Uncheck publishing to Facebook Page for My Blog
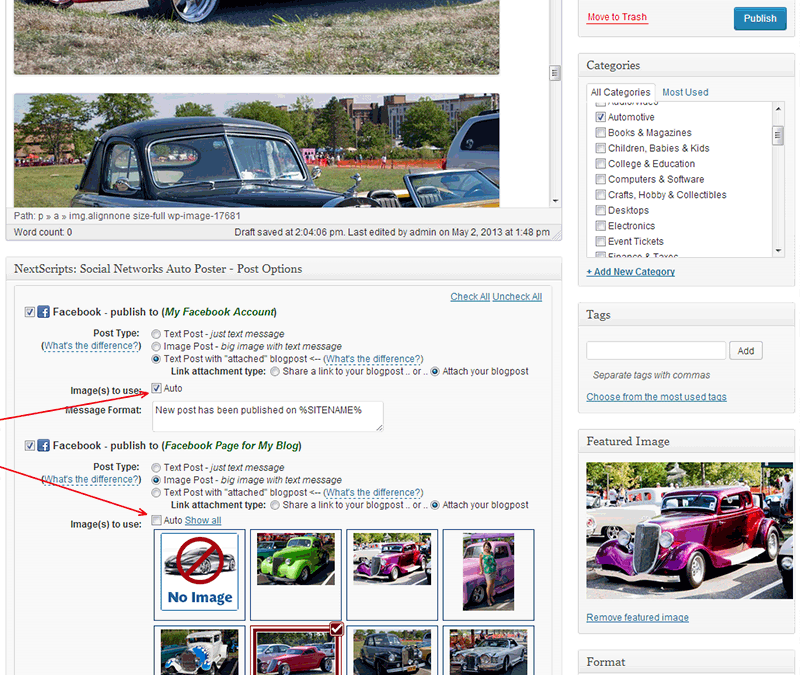800x675 pixels. pyautogui.click(x=30, y=445)
